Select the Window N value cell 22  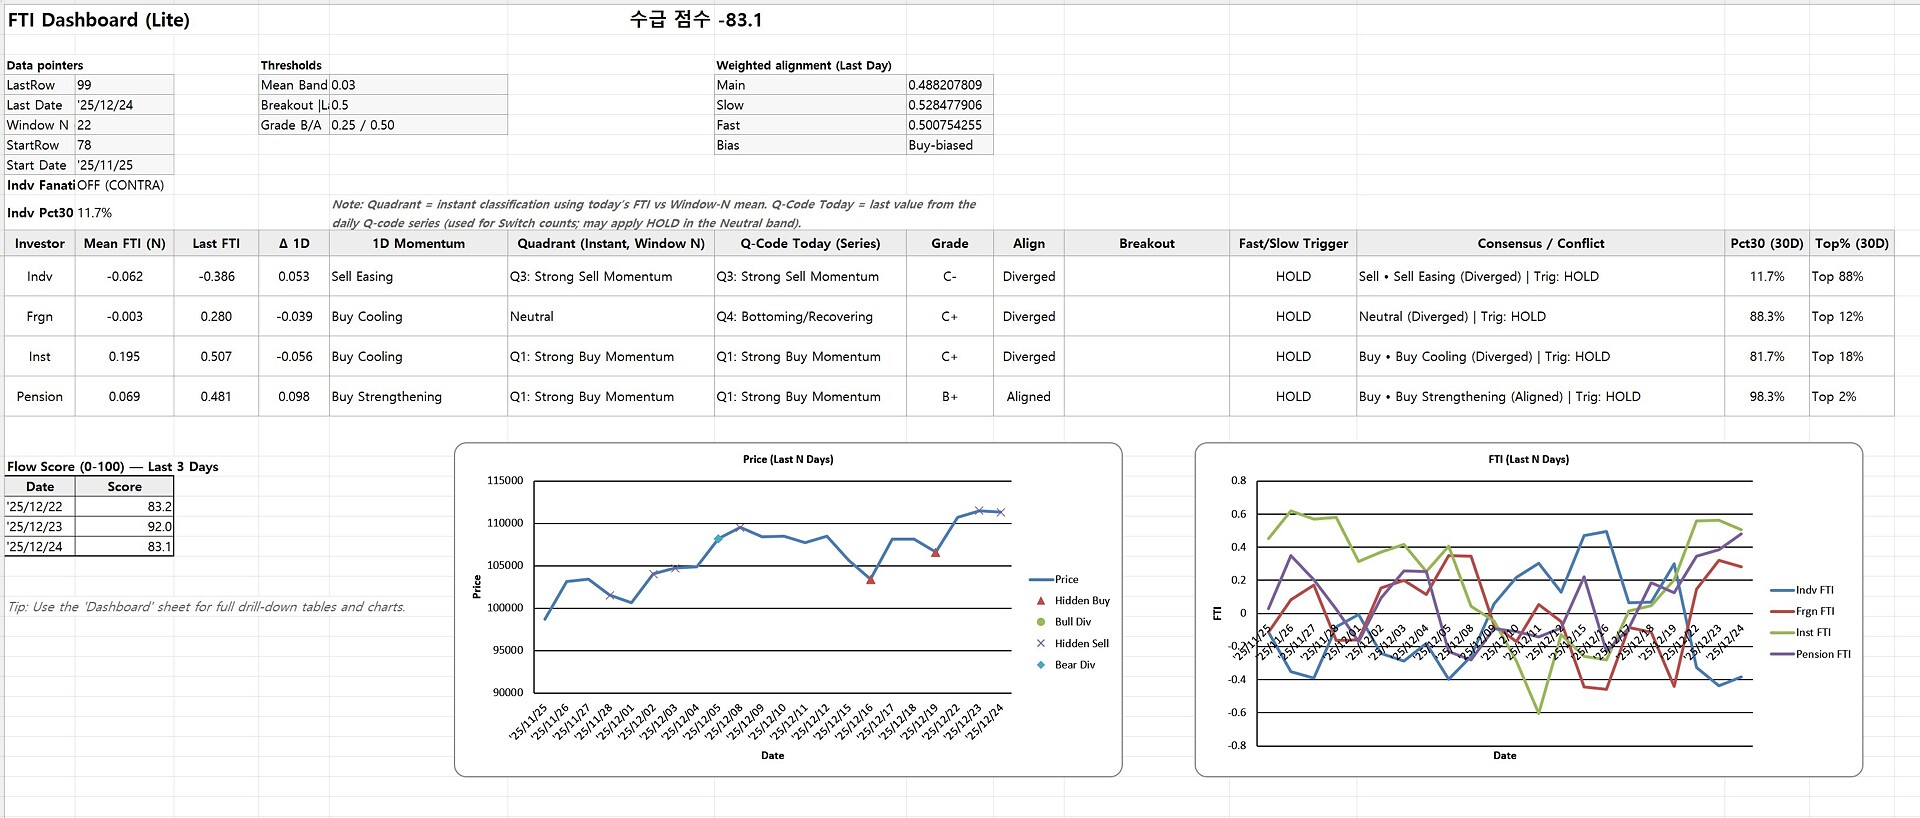tap(124, 125)
